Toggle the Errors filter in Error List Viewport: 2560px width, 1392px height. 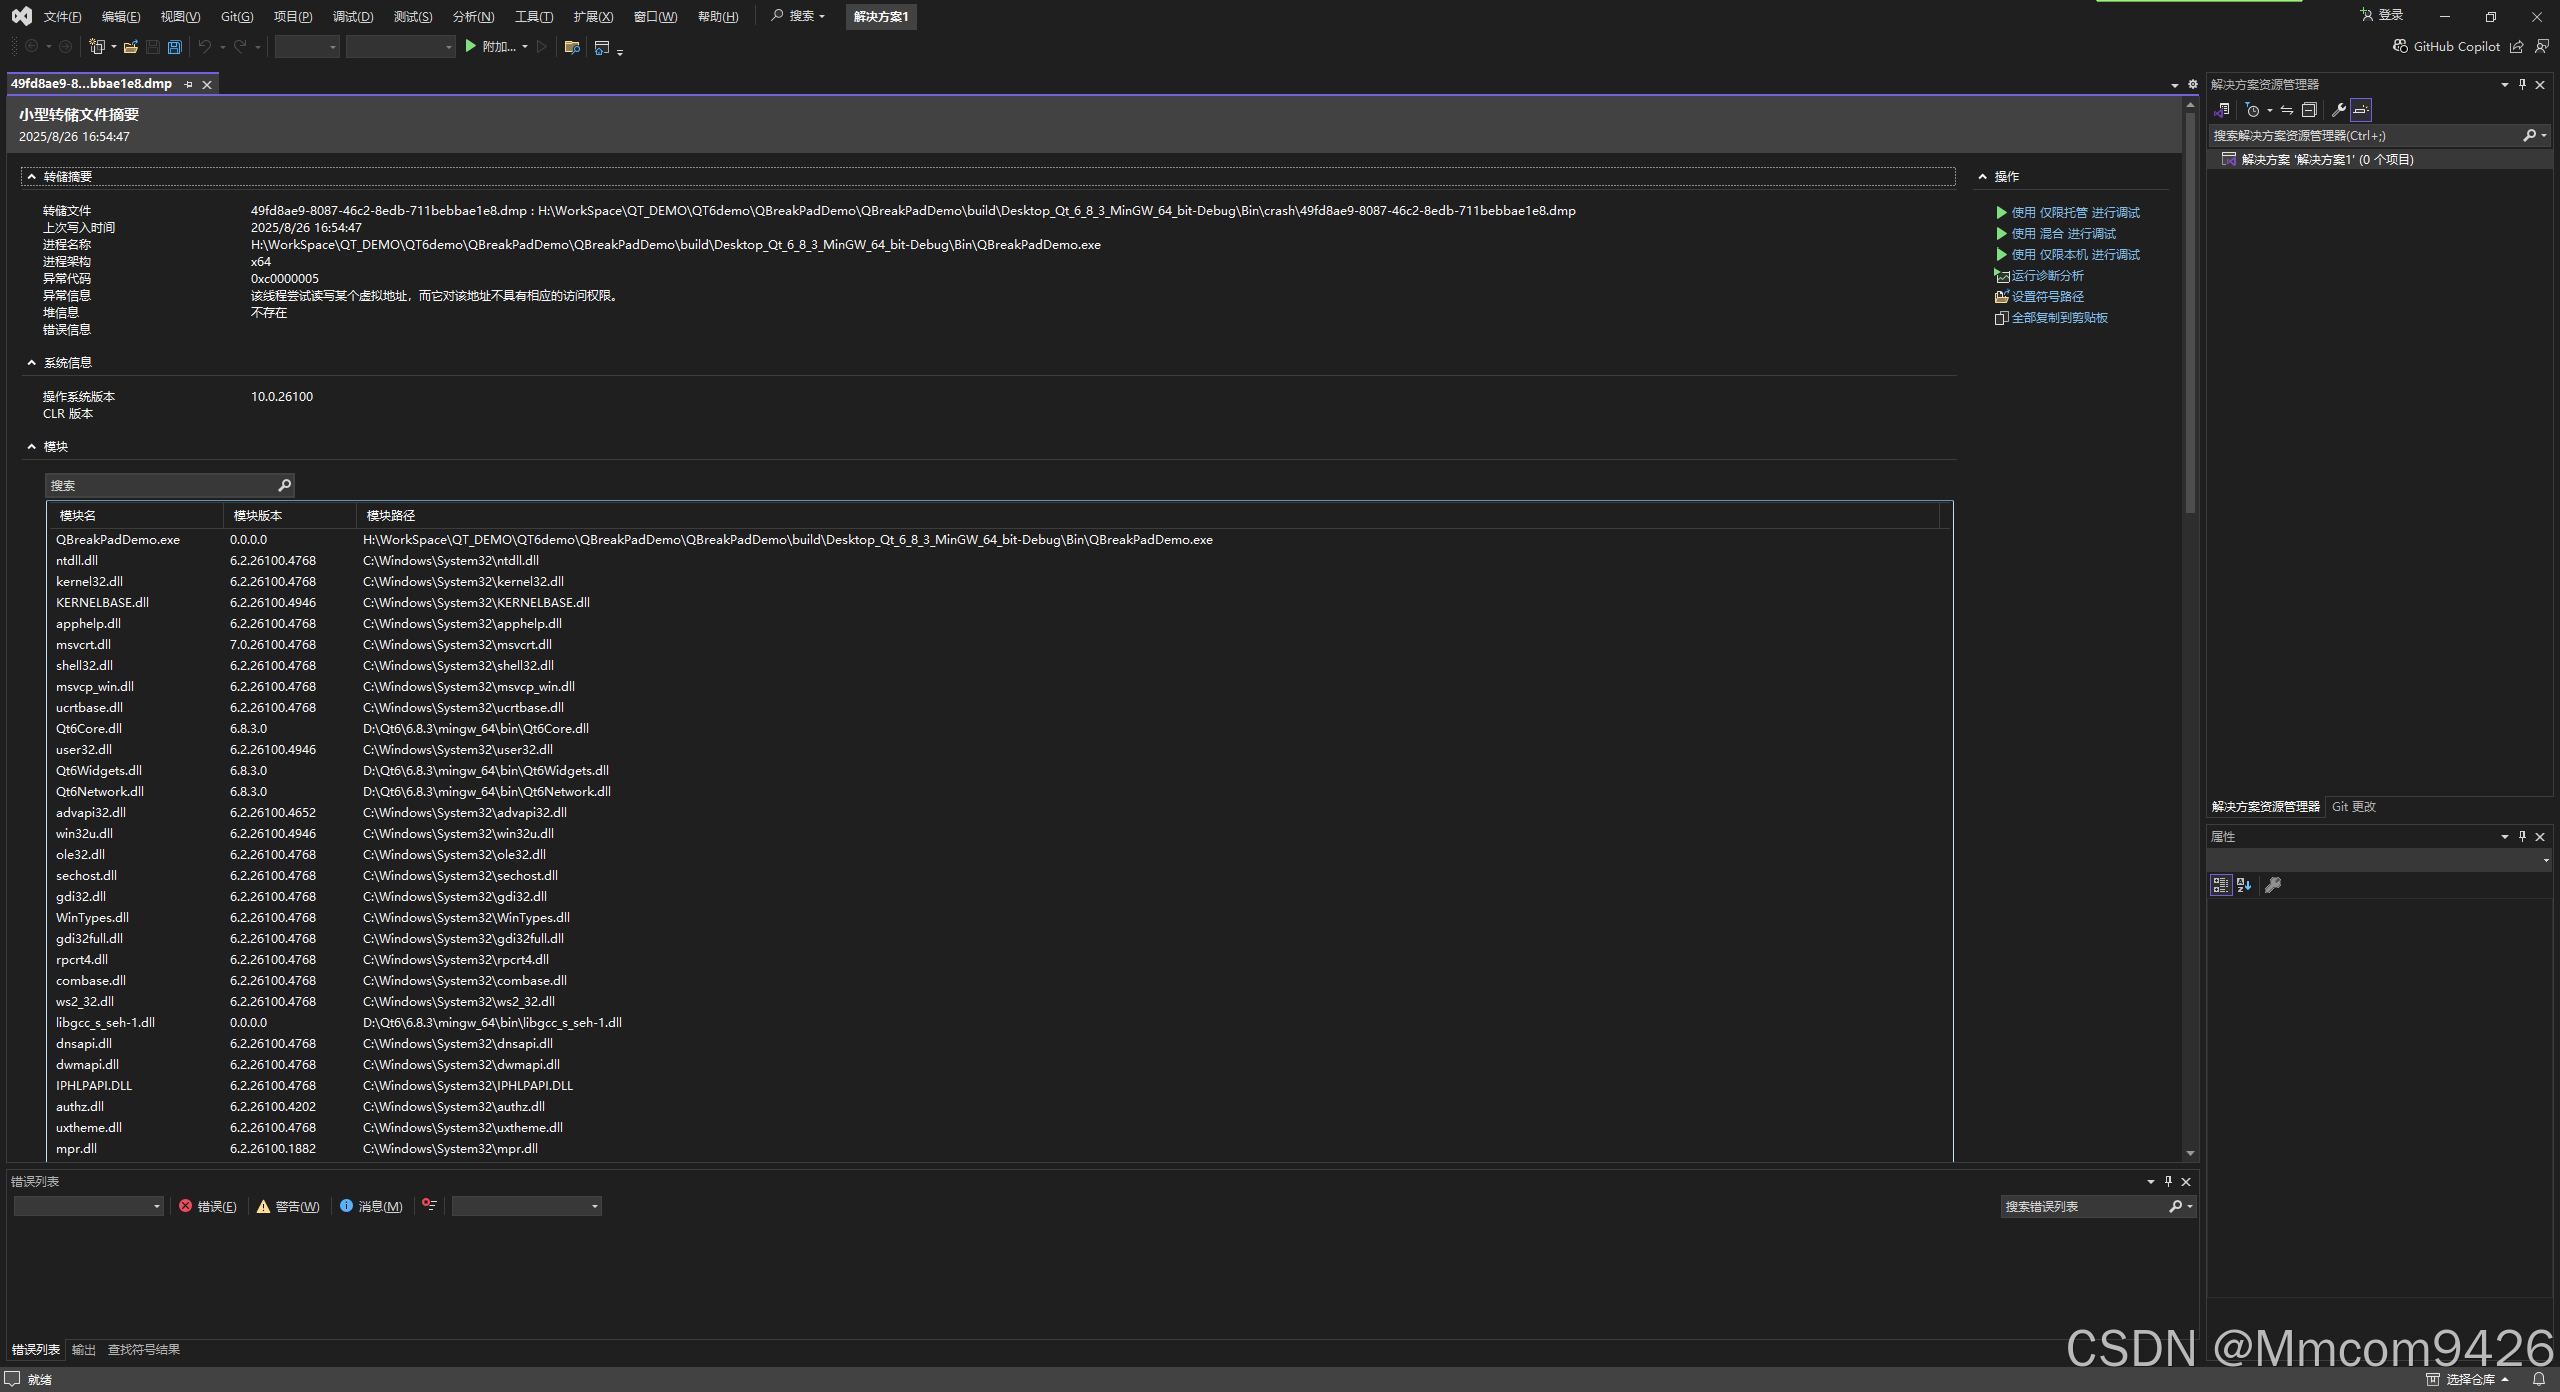click(208, 1206)
